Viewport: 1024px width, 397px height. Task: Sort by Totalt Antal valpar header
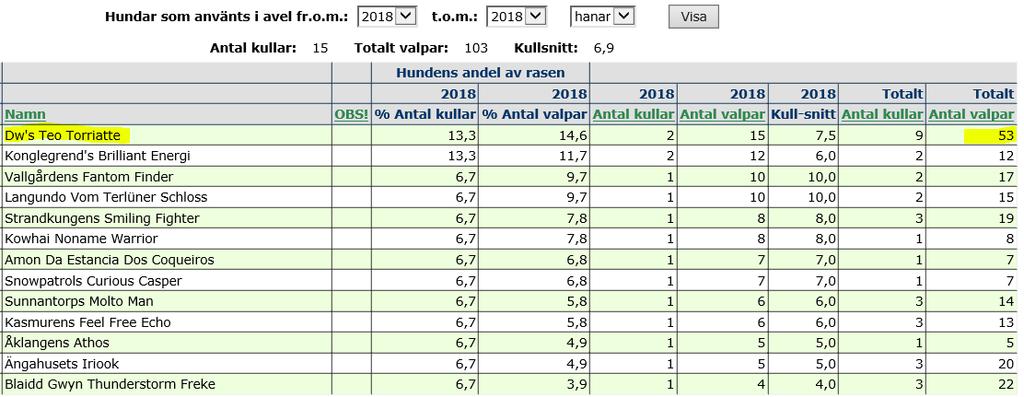tap(972, 114)
